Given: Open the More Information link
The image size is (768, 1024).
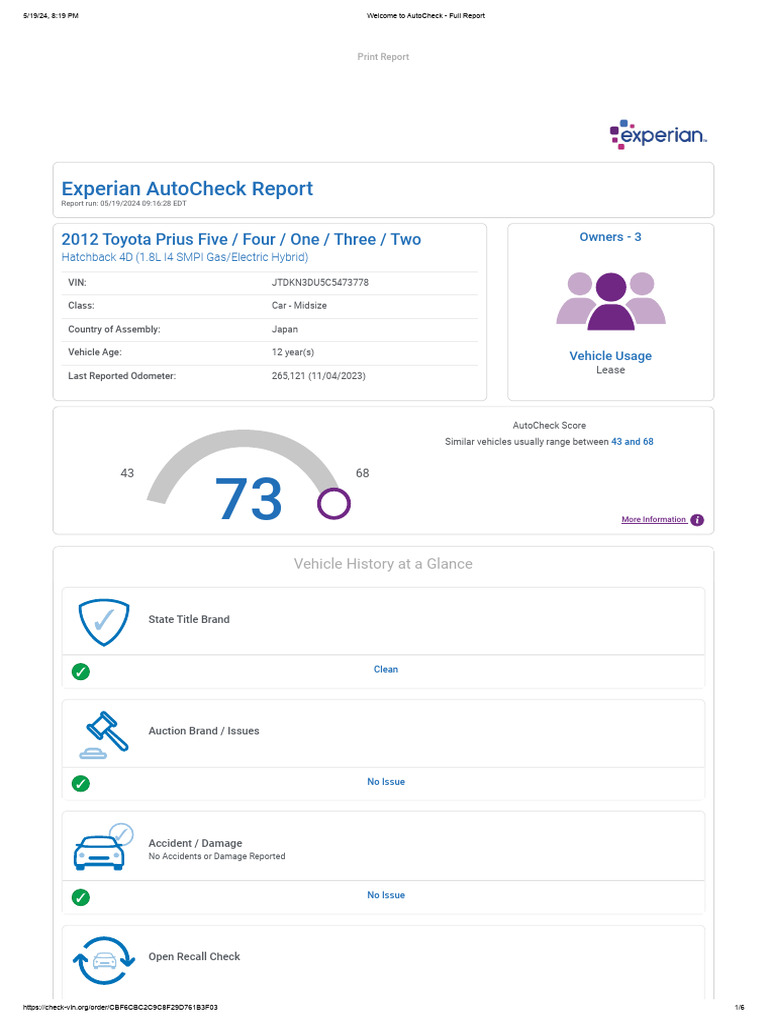Looking at the screenshot, I should tap(654, 520).
